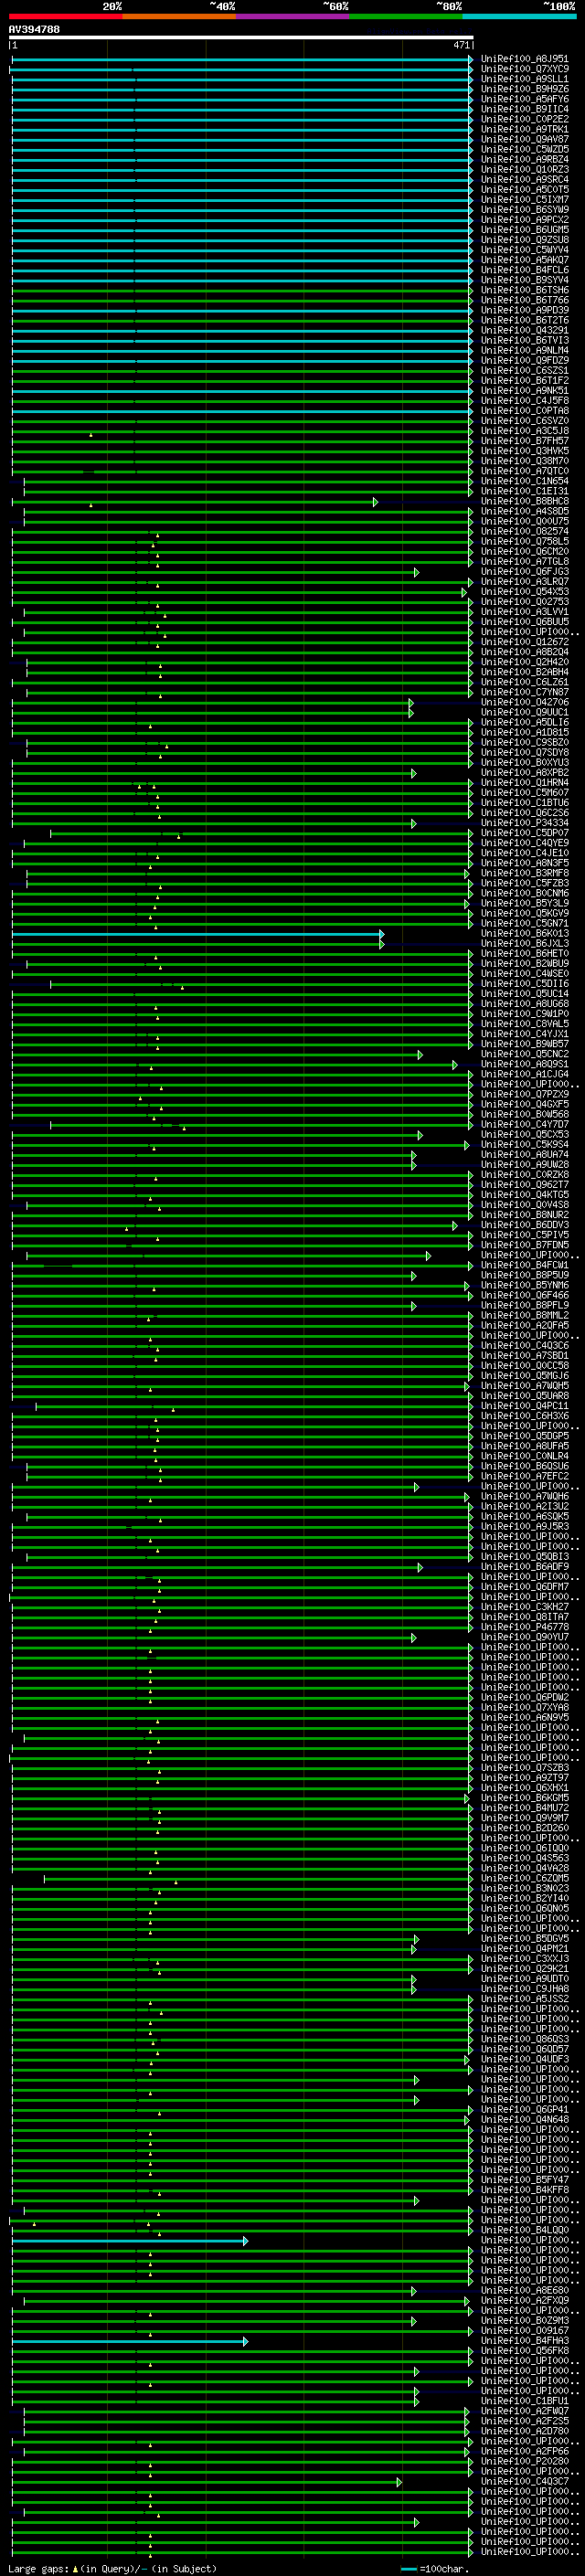Select hit label UniRef100_A9PD39
This screenshot has height=2576, width=585.
(525, 310)
